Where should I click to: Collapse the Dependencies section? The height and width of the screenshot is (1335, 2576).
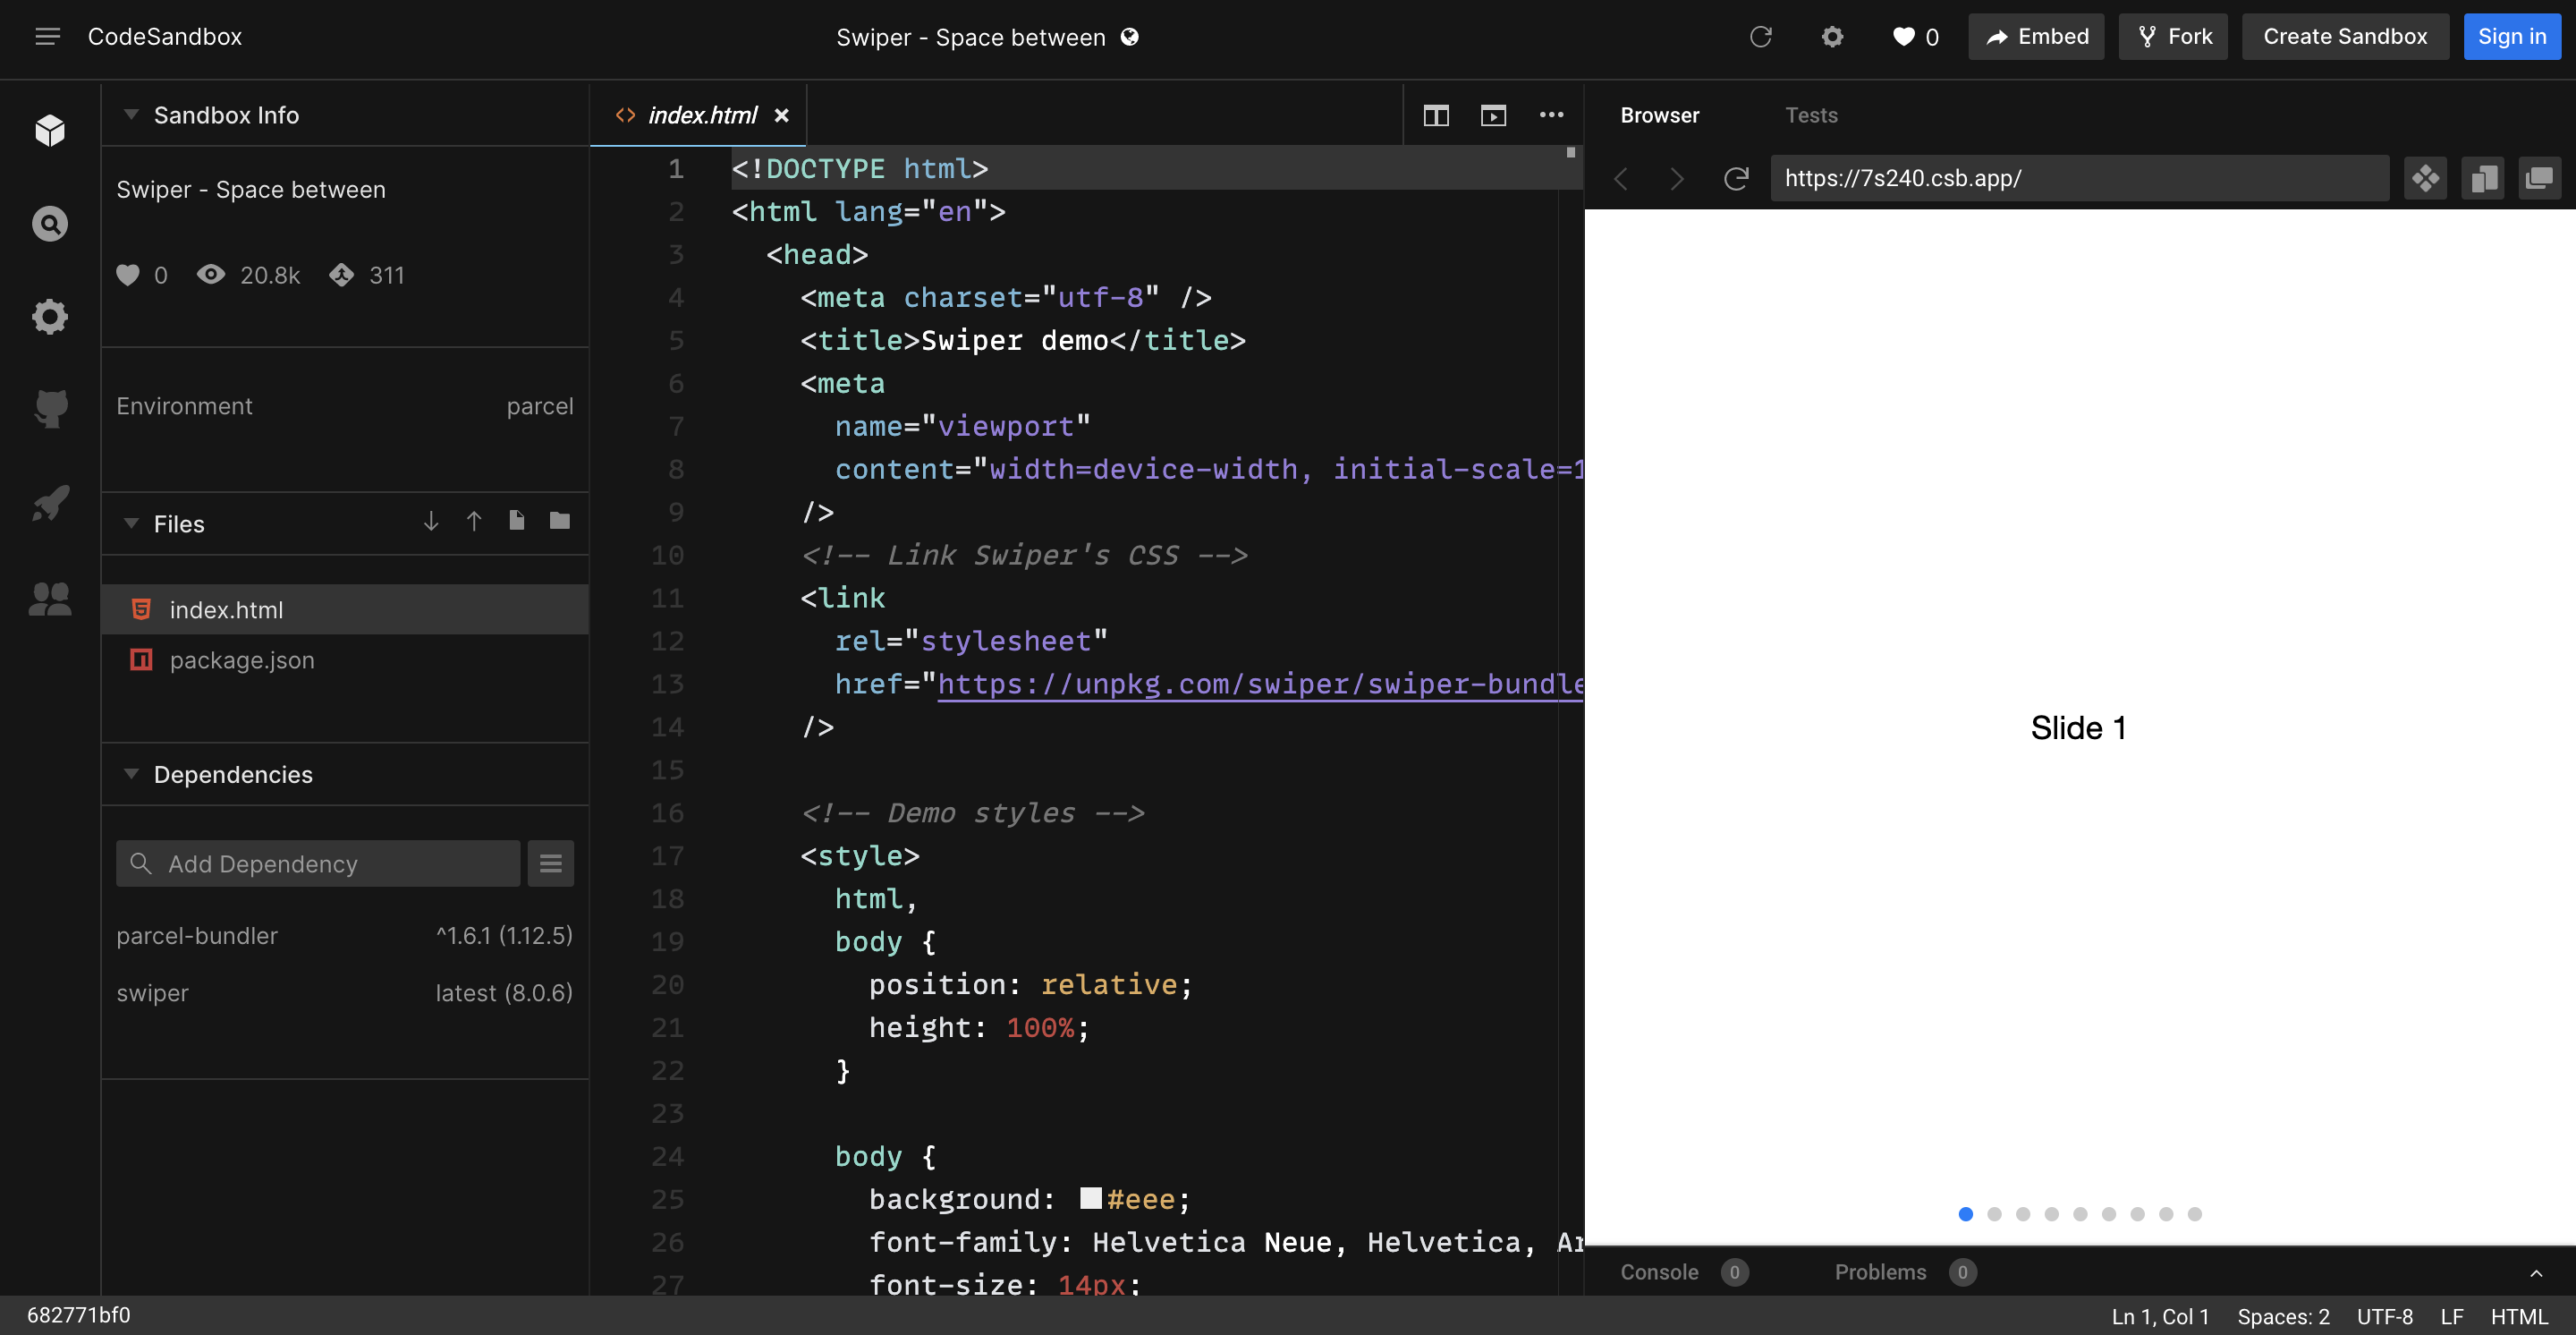131,774
